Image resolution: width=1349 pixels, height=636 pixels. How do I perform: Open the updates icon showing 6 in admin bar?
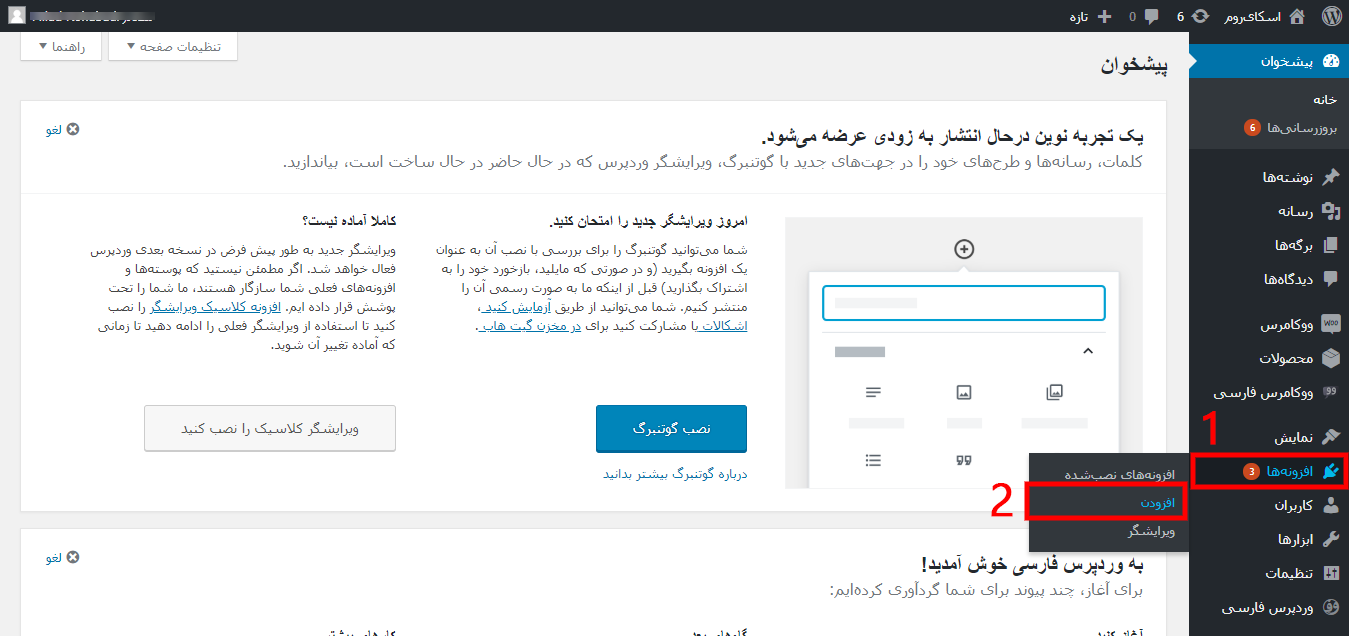point(1201,16)
